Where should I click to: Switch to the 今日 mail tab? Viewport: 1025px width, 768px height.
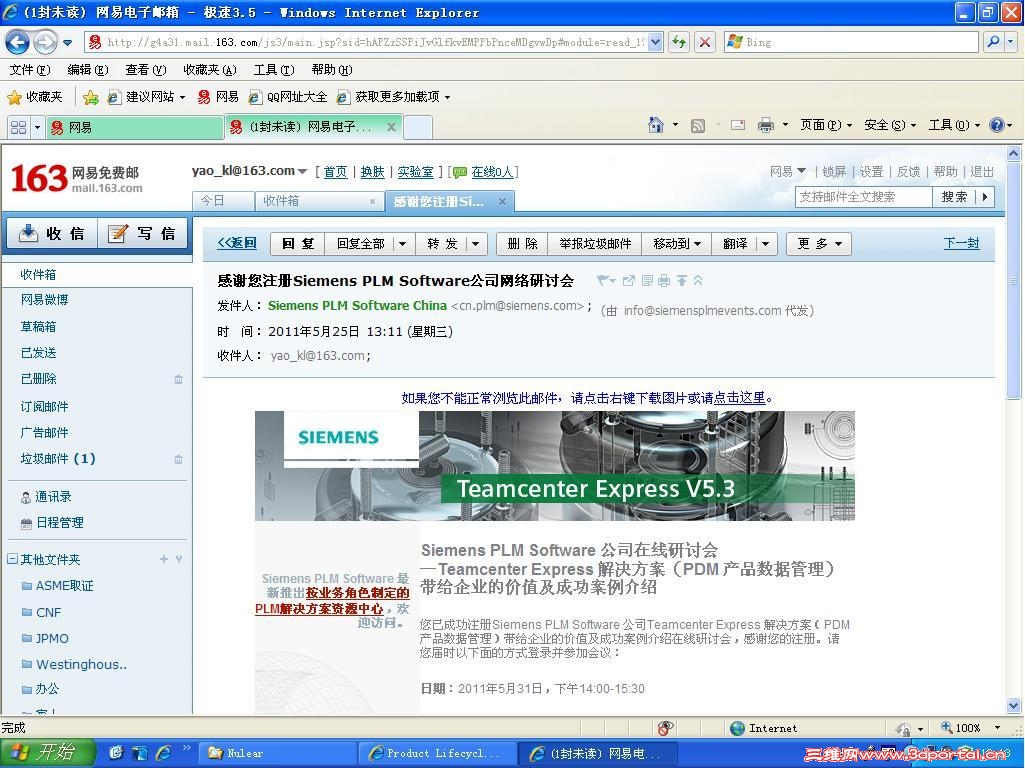(x=223, y=201)
